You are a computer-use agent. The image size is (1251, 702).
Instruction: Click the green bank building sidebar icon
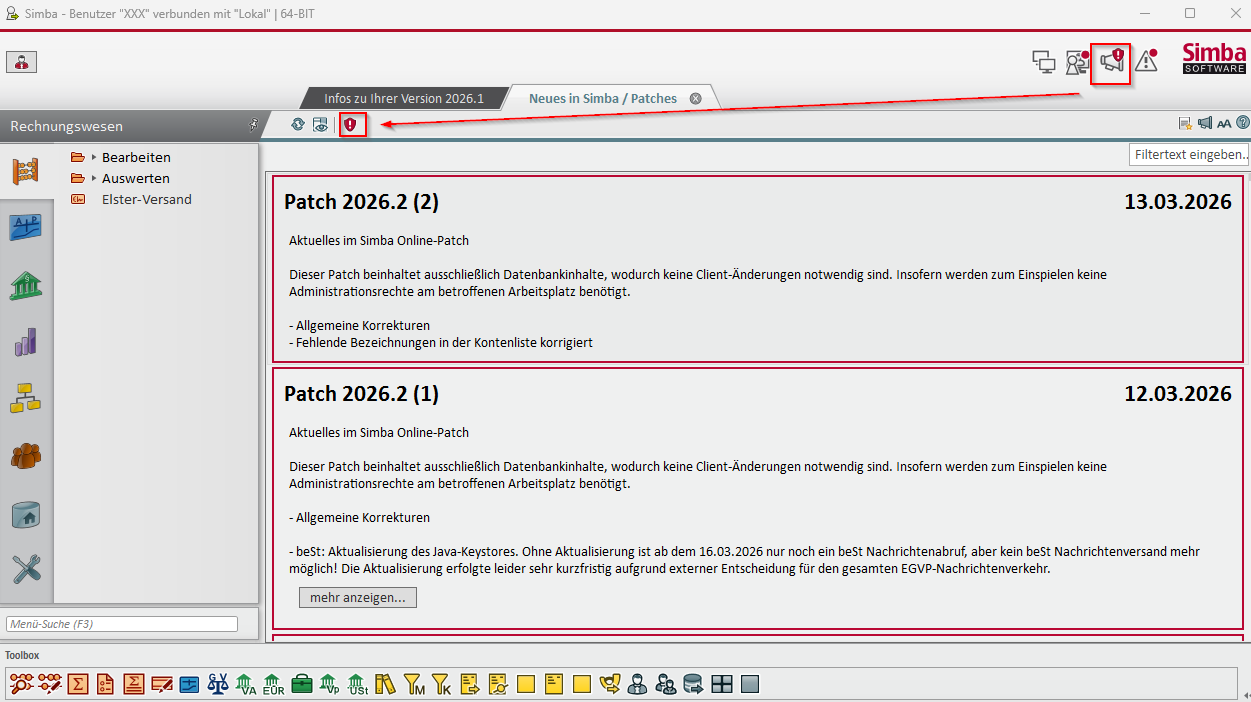click(x=26, y=286)
